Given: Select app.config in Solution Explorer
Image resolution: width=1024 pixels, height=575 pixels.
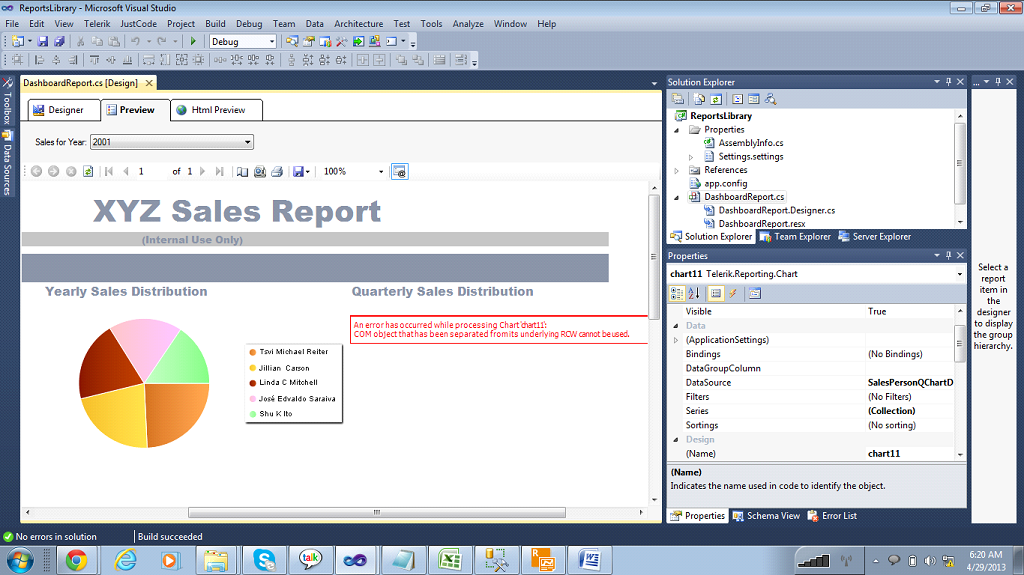Looking at the screenshot, I should pyautogui.click(x=726, y=184).
